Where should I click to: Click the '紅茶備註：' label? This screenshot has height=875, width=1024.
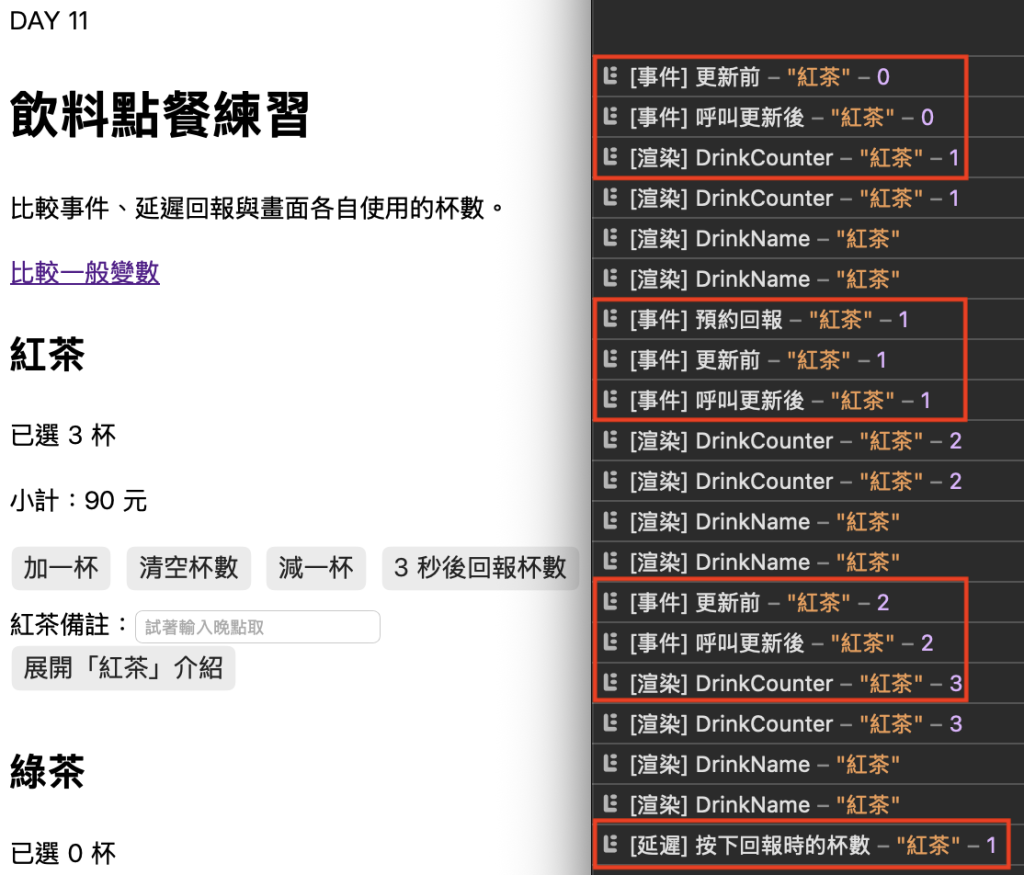pos(70,625)
